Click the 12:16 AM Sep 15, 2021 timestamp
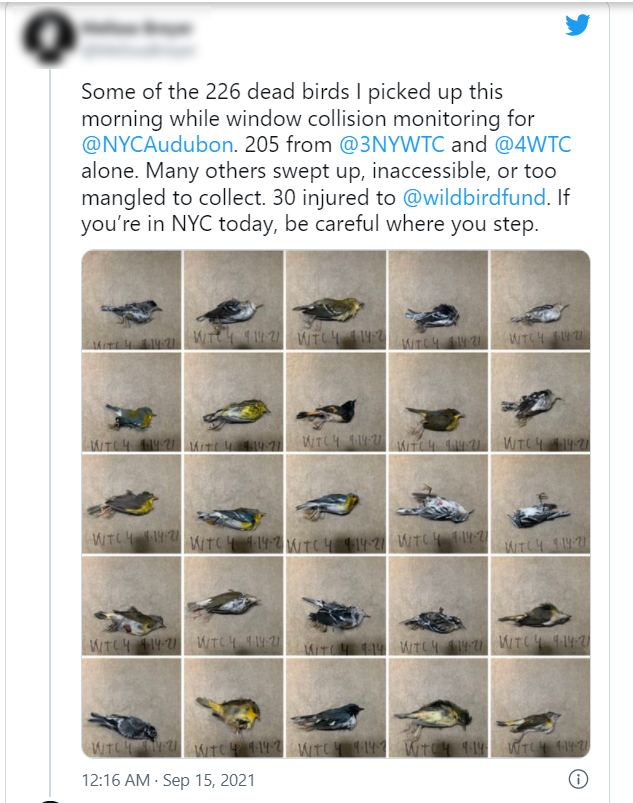 pos(168,780)
